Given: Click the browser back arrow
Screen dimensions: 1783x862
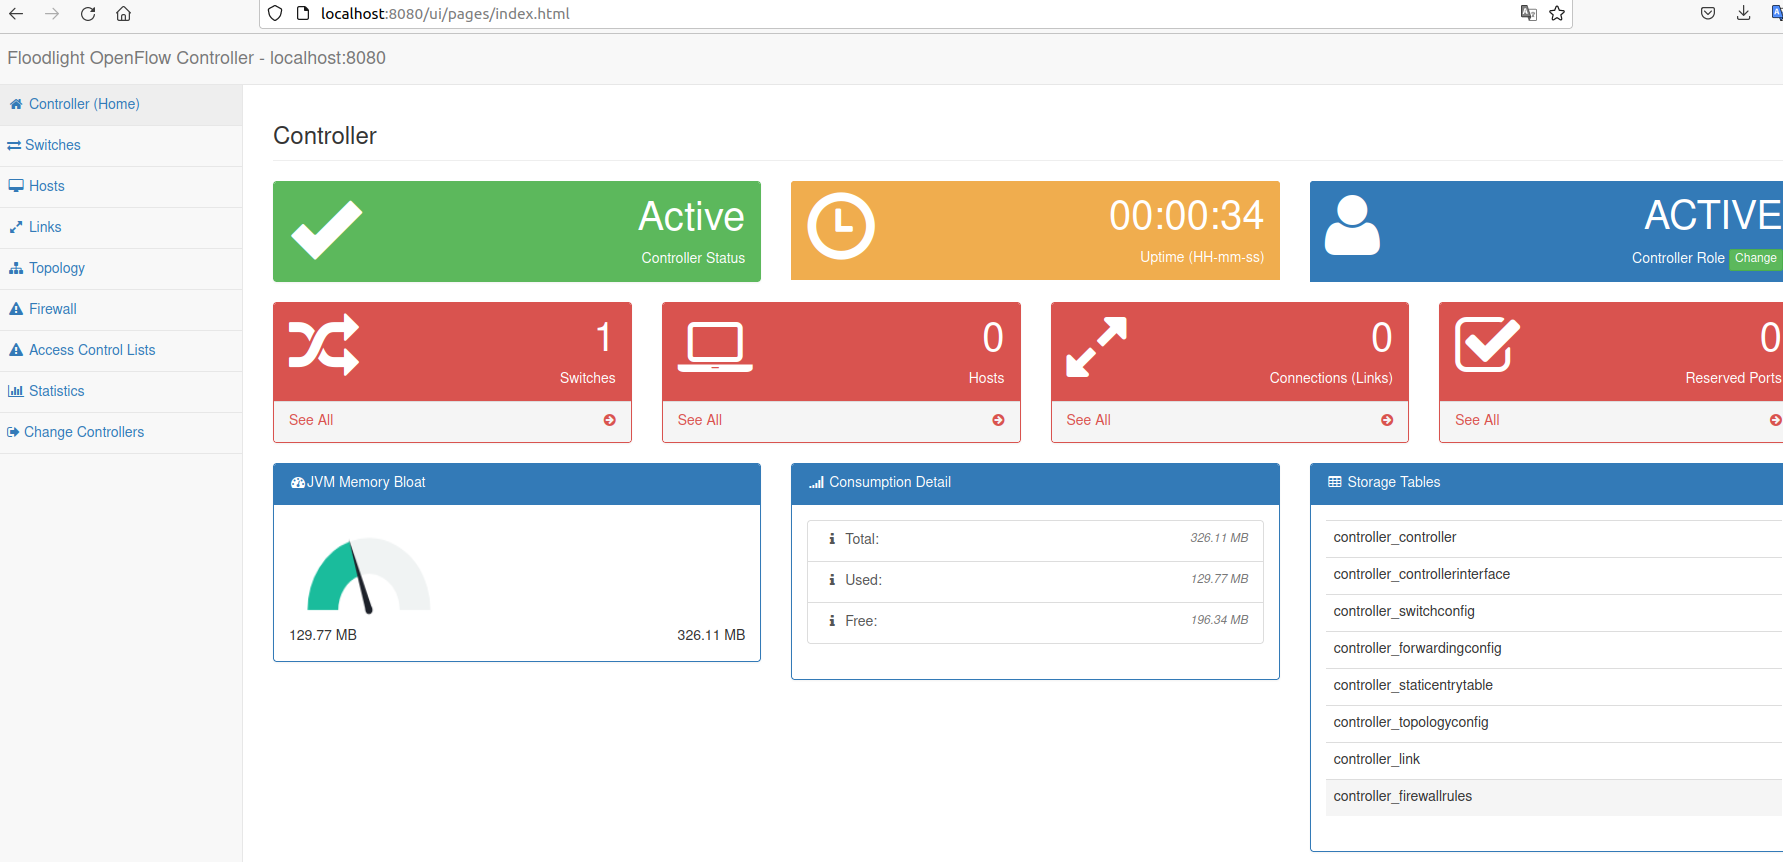Looking at the screenshot, I should (x=16, y=14).
